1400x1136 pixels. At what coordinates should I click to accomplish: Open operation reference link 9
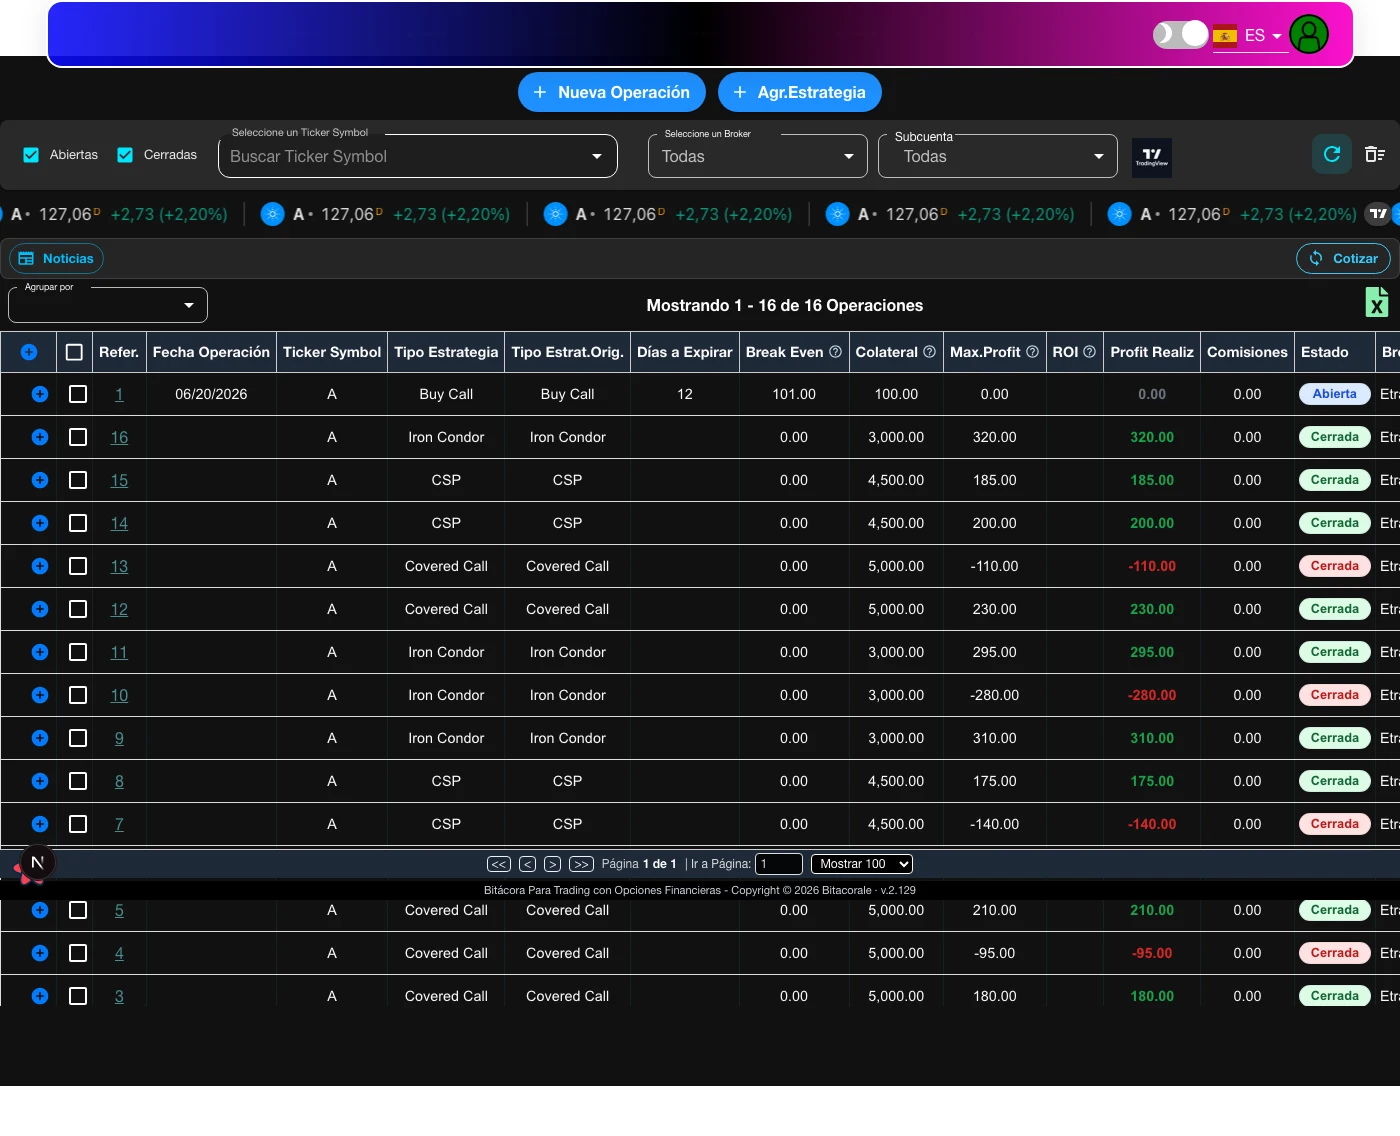[x=119, y=738]
